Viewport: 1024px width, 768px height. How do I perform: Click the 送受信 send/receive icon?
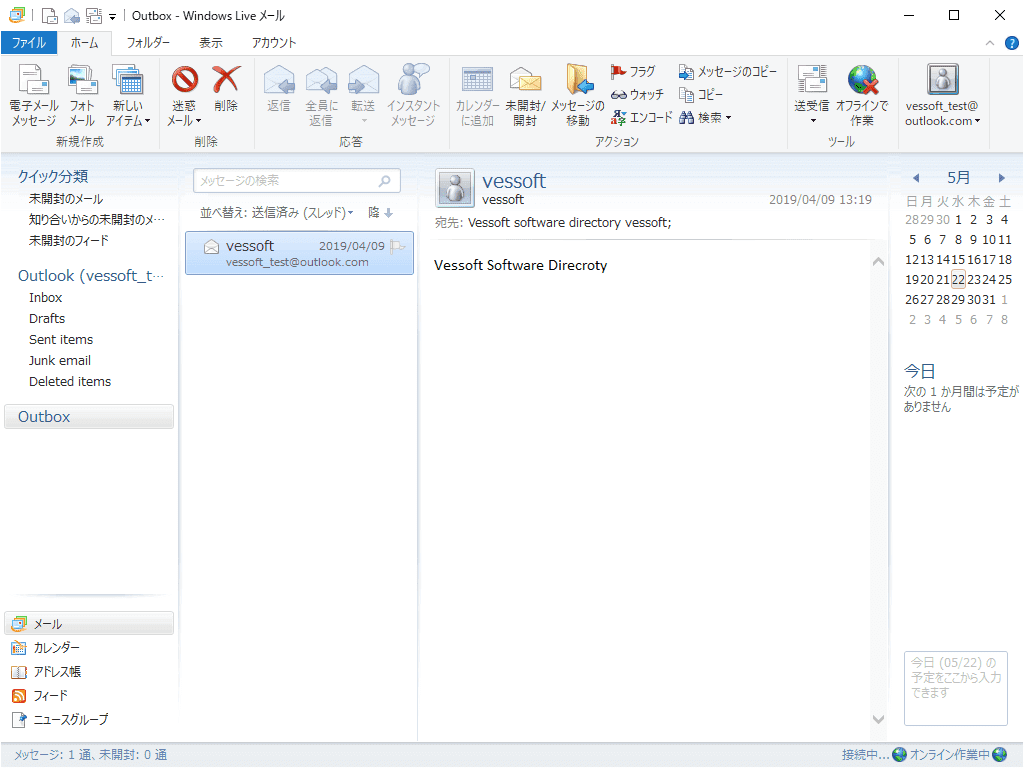click(x=812, y=95)
